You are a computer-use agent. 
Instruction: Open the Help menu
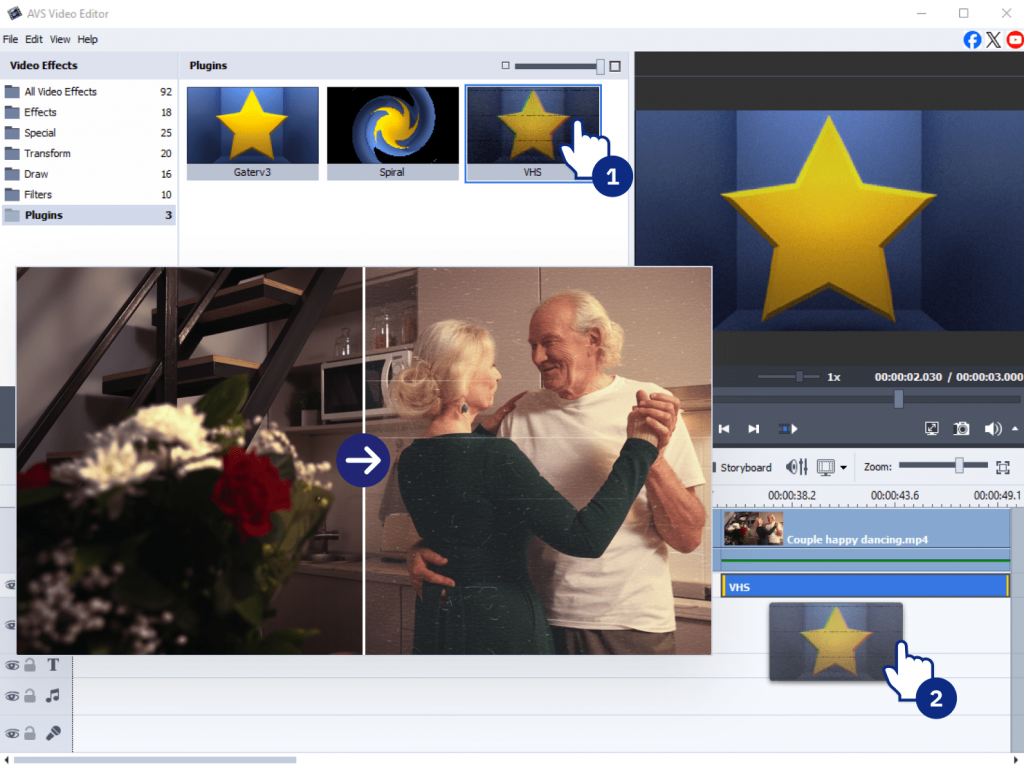88,39
